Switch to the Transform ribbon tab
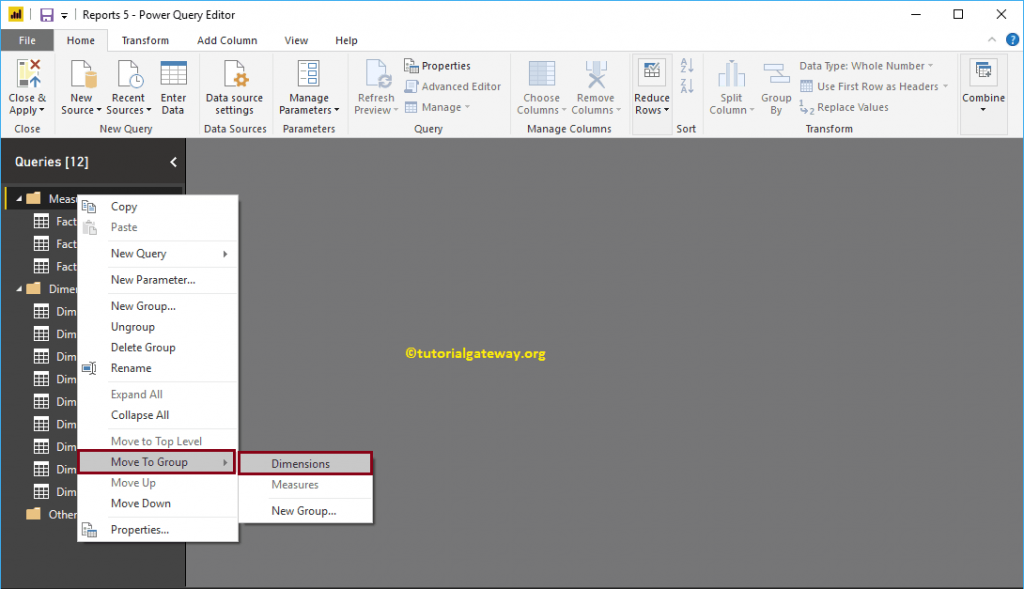The image size is (1024, 589). 145,40
